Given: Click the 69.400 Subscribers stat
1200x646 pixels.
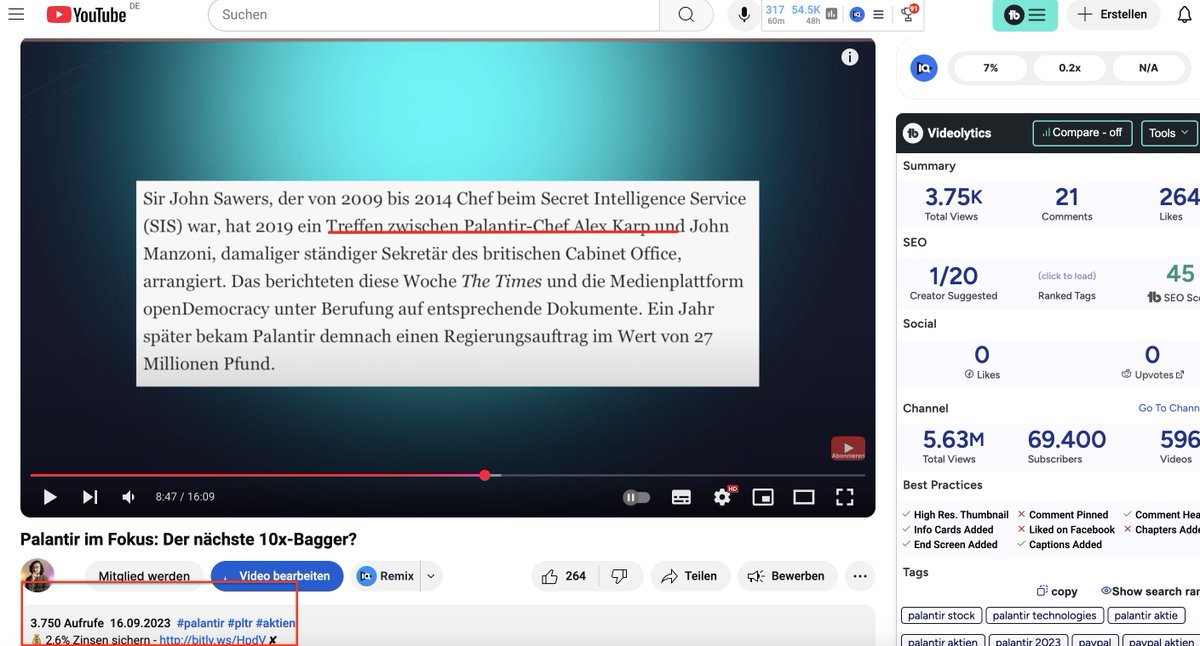Looking at the screenshot, I should (x=1067, y=446).
